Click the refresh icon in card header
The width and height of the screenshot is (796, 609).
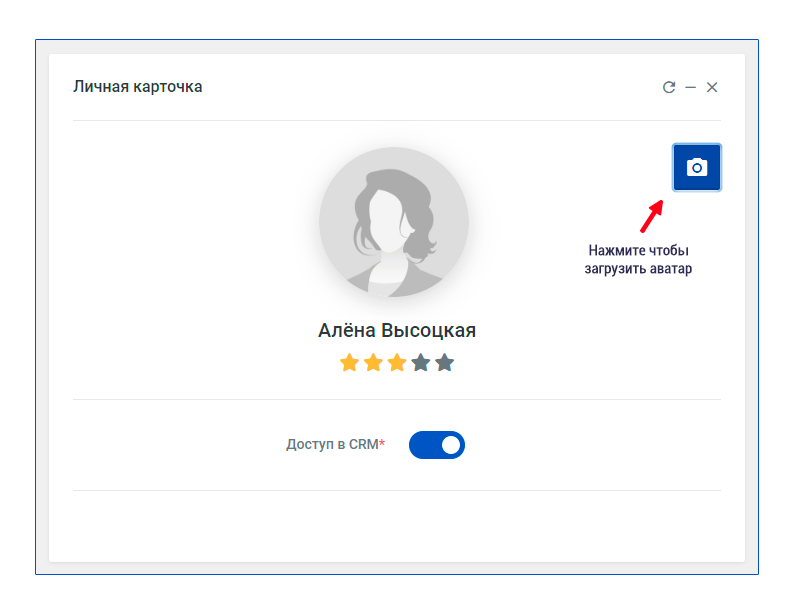(x=669, y=87)
